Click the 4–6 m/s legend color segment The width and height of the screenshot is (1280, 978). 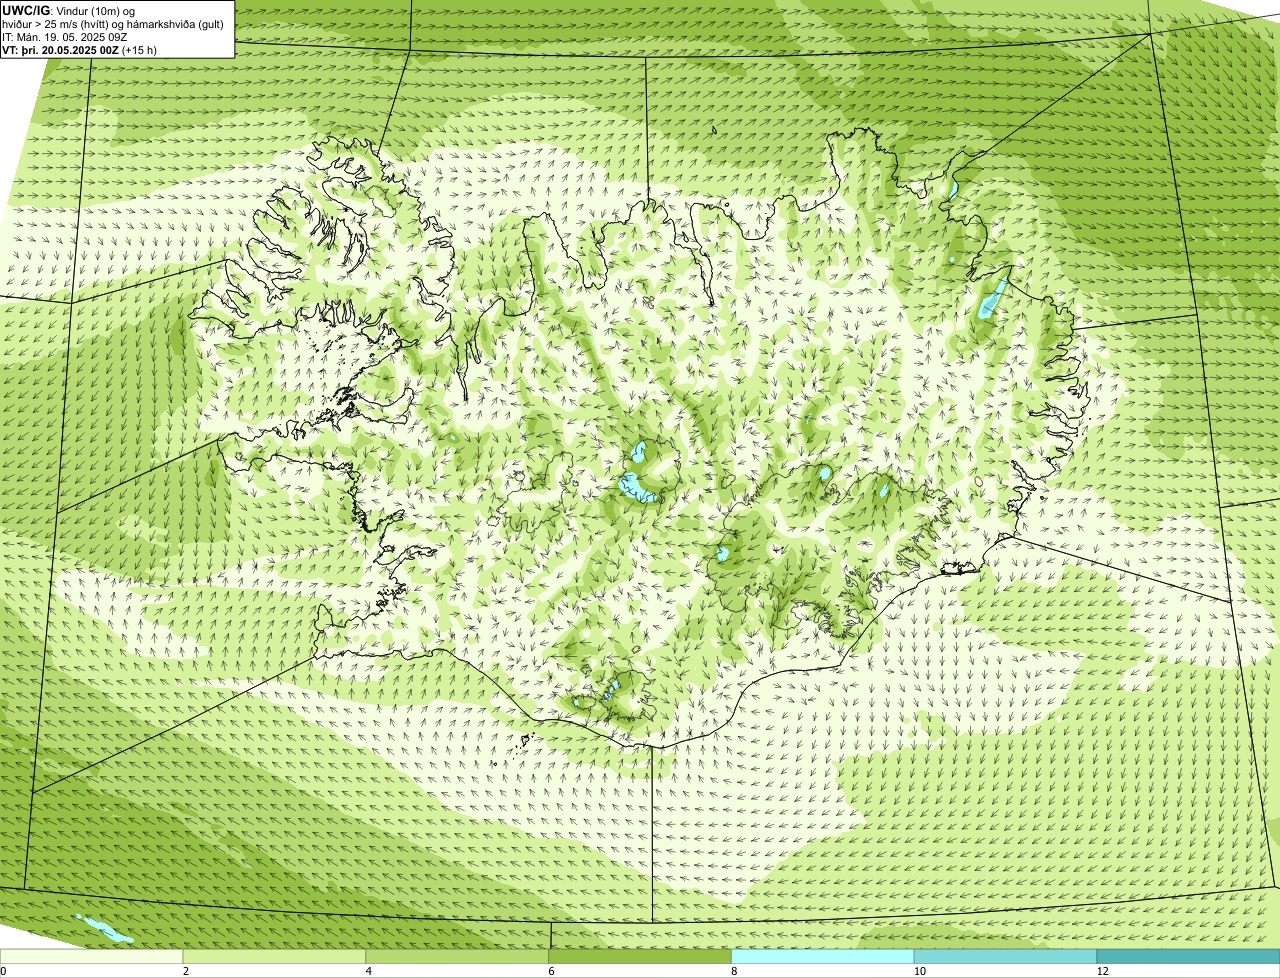coord(457,957)
